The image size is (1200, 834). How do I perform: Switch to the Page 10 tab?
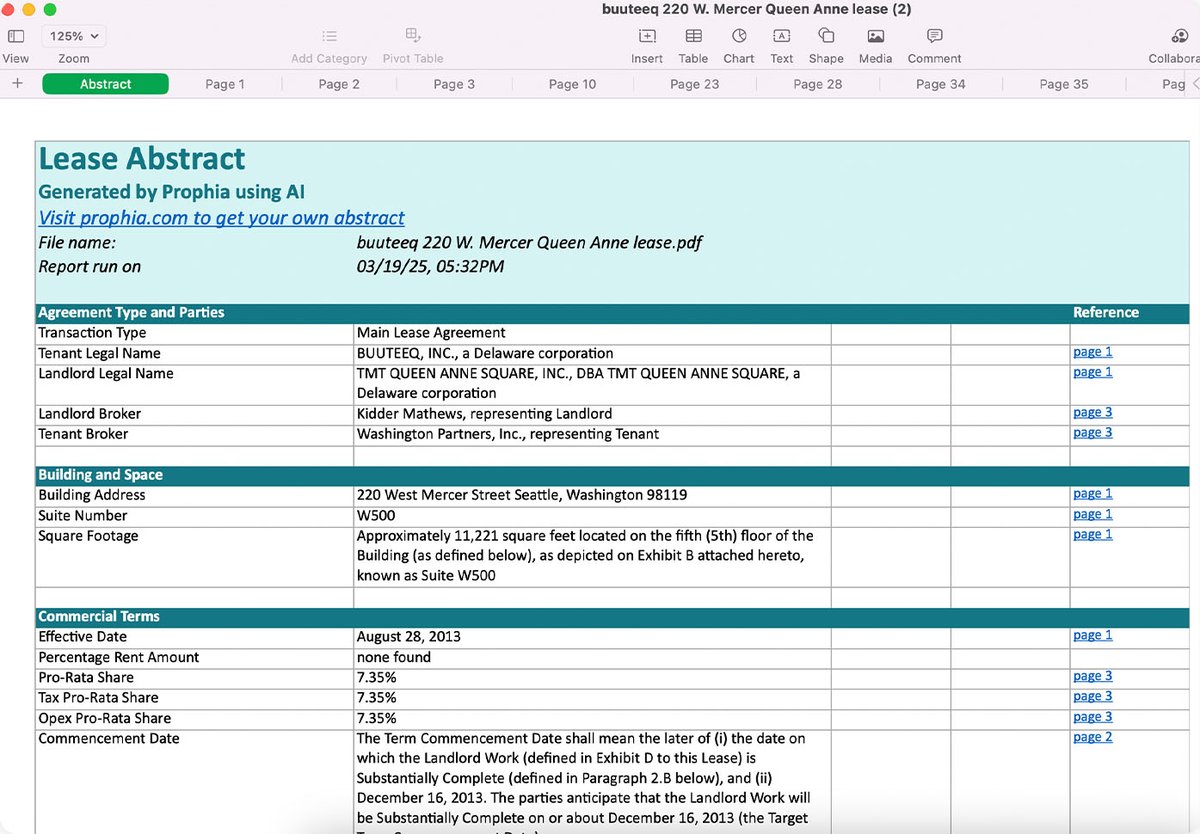572,84
